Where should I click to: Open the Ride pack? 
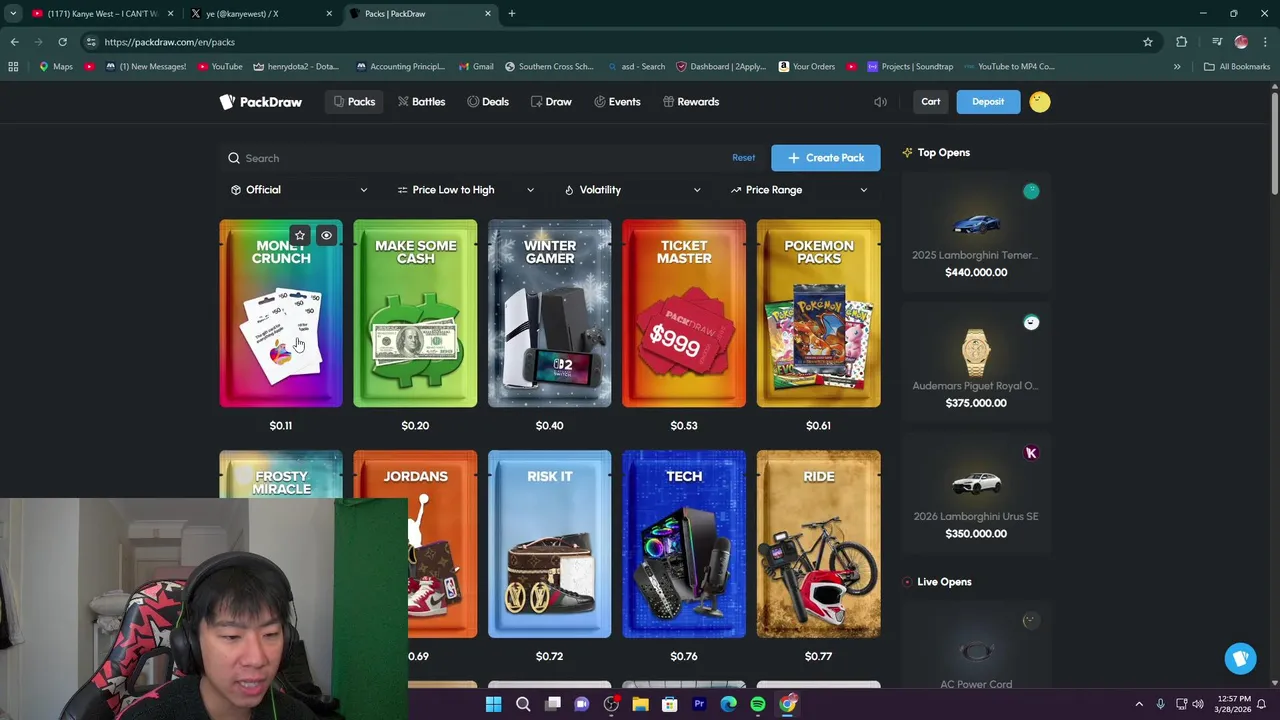coord(819,544)
